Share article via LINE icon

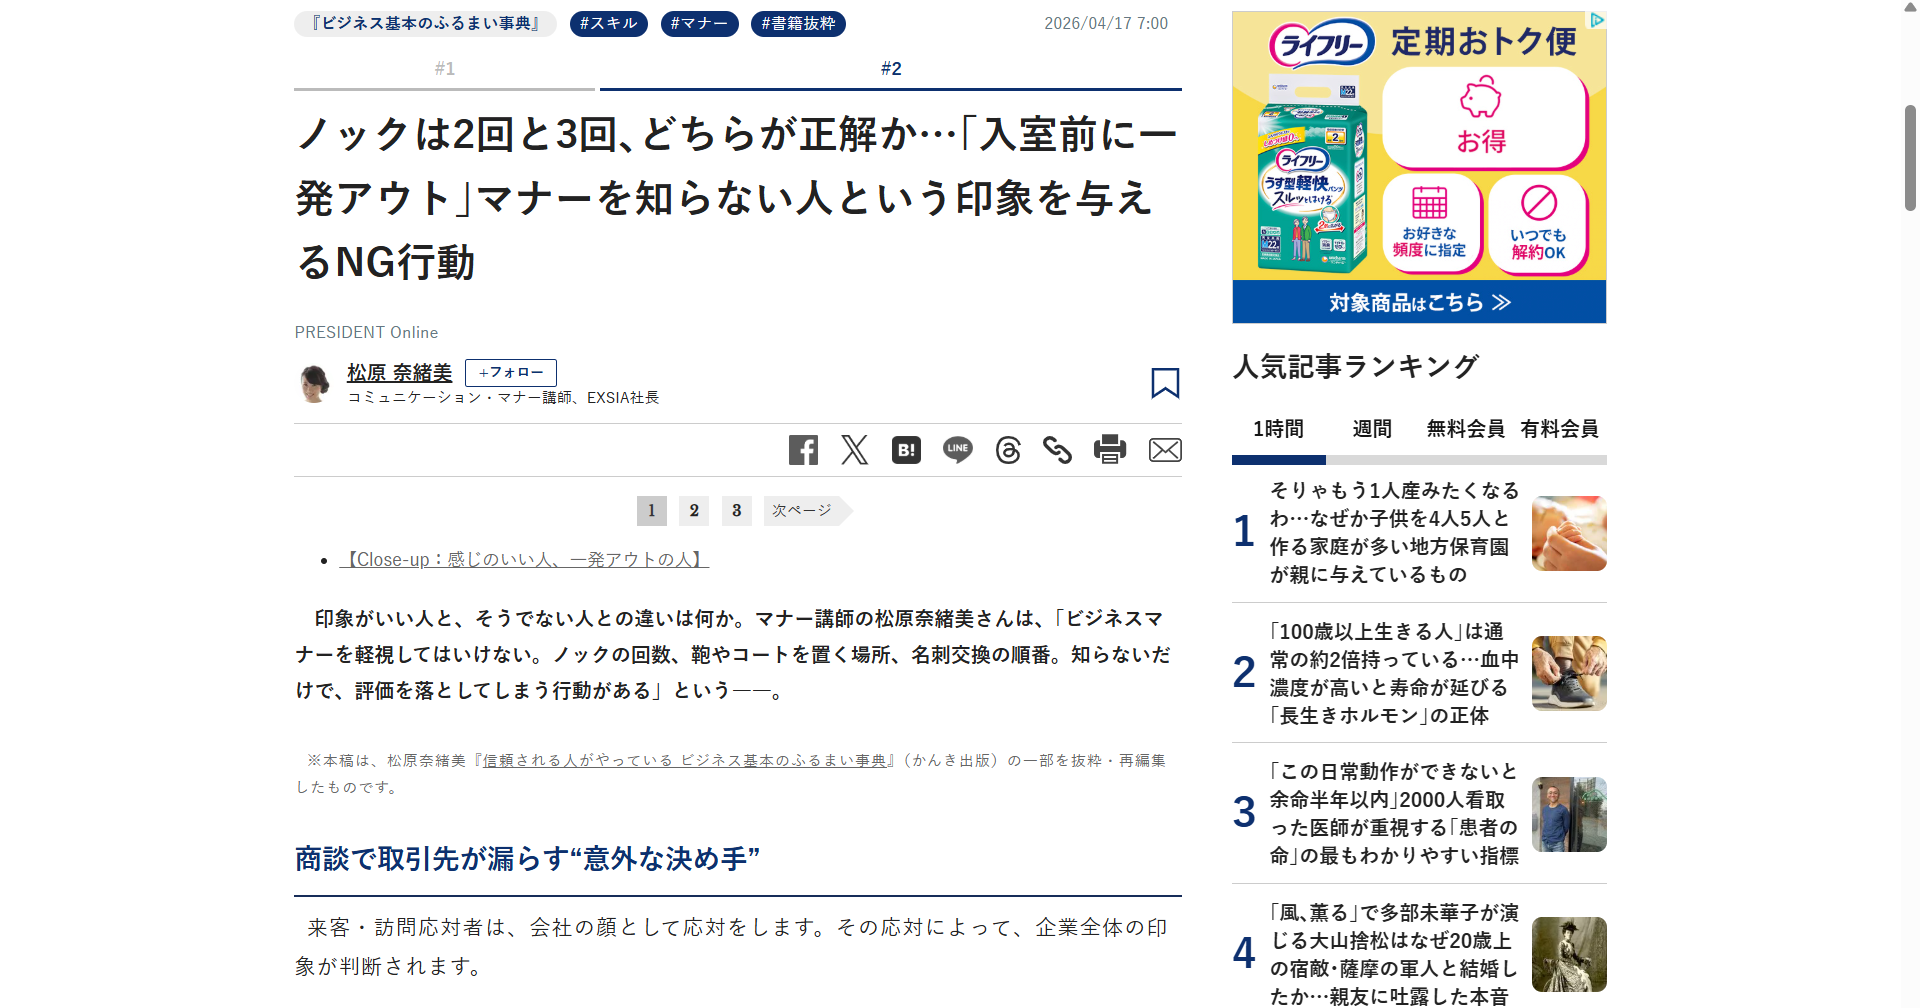(957, 450)
